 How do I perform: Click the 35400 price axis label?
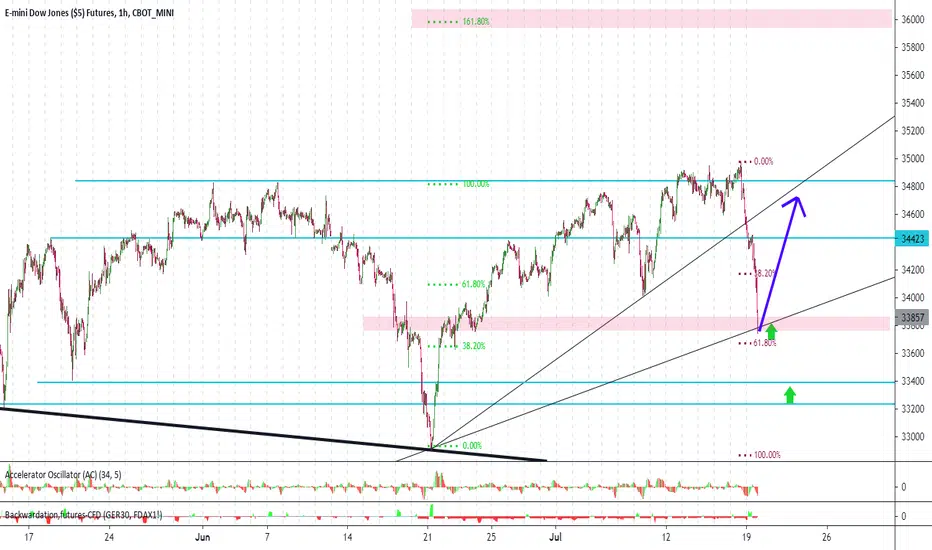(912, 103)
